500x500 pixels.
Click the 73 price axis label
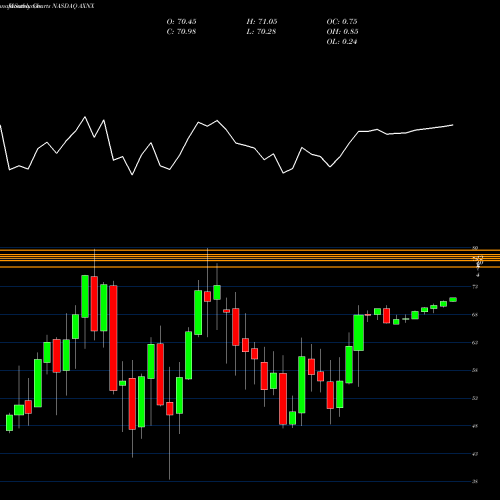pyautogui.click(x=476, y=287)
